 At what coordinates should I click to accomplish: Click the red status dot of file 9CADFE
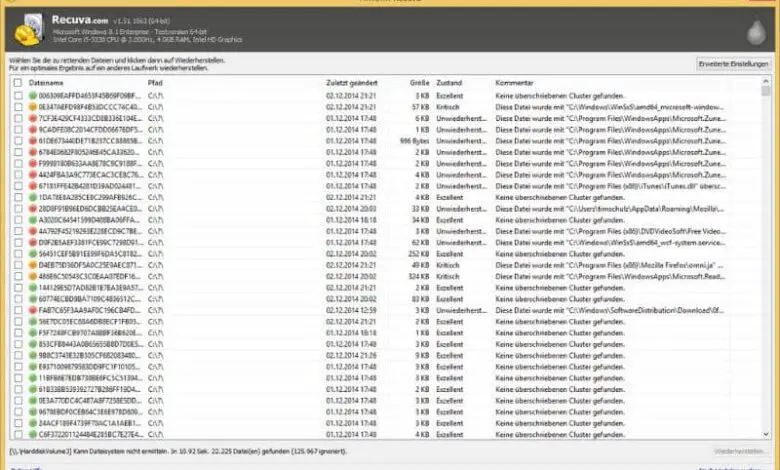(x=33, y=130)
